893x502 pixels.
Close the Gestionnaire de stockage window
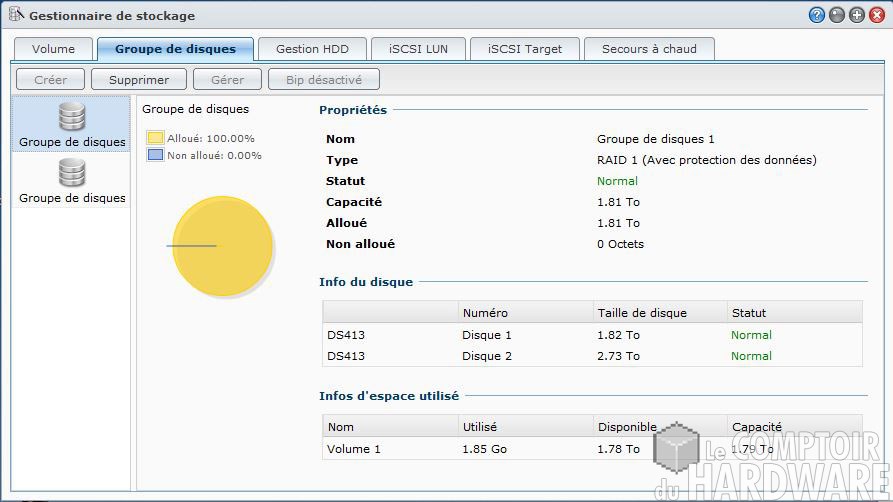click(x=876, y=15)
